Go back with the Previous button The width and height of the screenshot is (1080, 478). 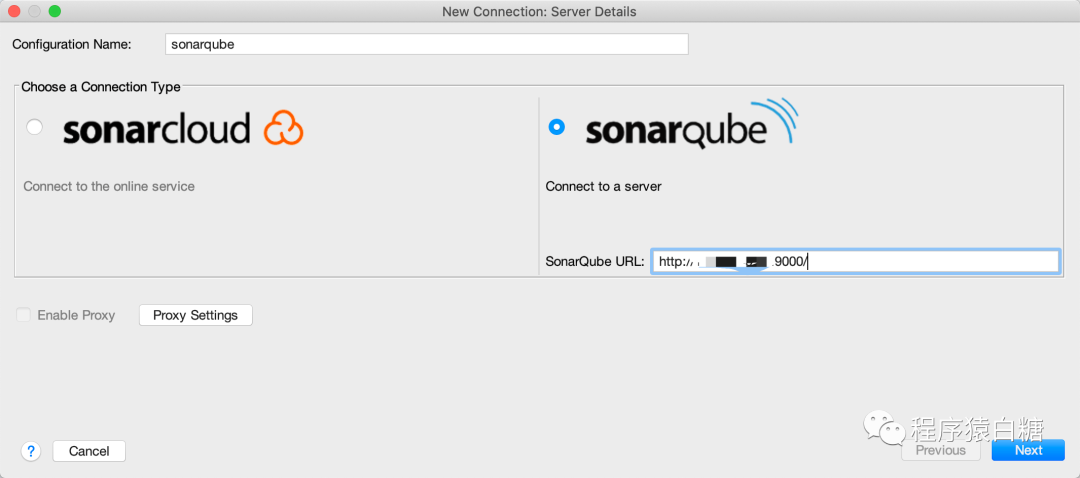click(x=940, y=450)
